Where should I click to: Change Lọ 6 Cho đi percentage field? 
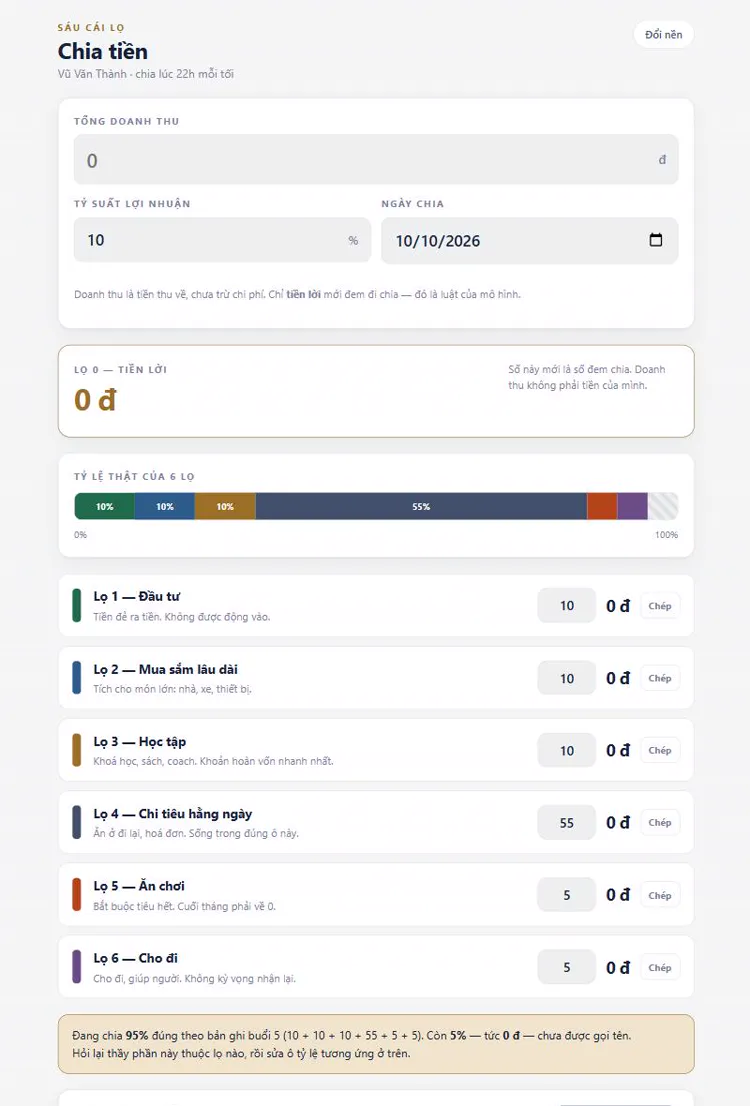point(567,968)
